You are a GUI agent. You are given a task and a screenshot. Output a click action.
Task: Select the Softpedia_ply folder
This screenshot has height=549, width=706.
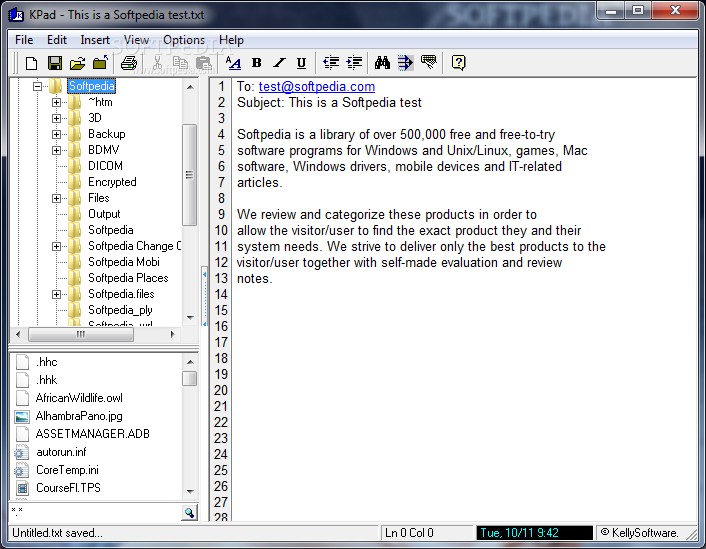tap(120, 310)
